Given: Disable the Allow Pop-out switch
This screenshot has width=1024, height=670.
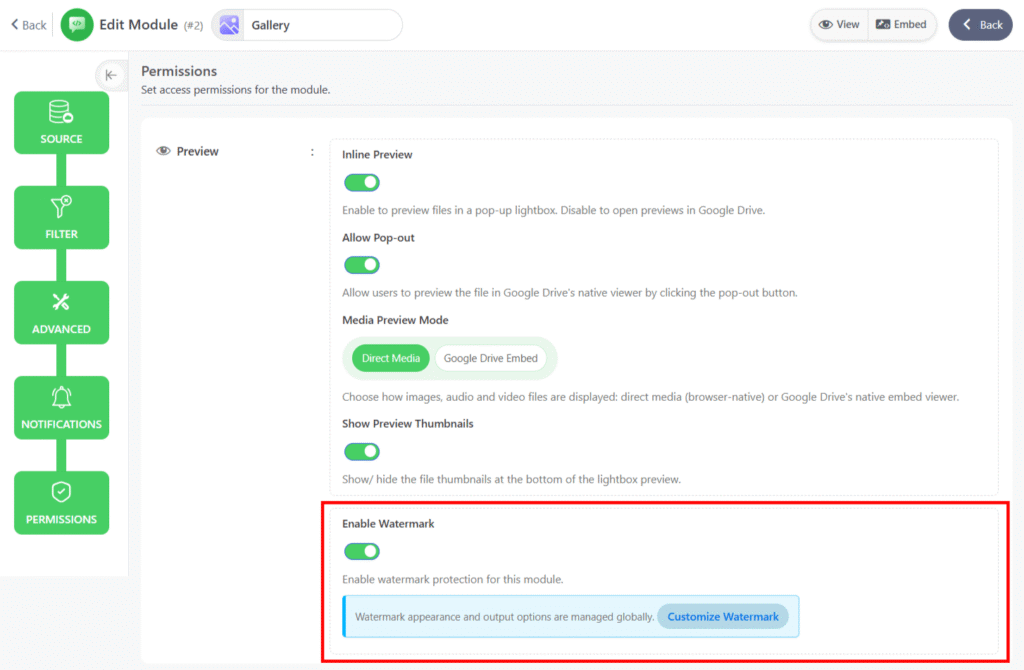Looking at the screenshot, I should (362, 265).
